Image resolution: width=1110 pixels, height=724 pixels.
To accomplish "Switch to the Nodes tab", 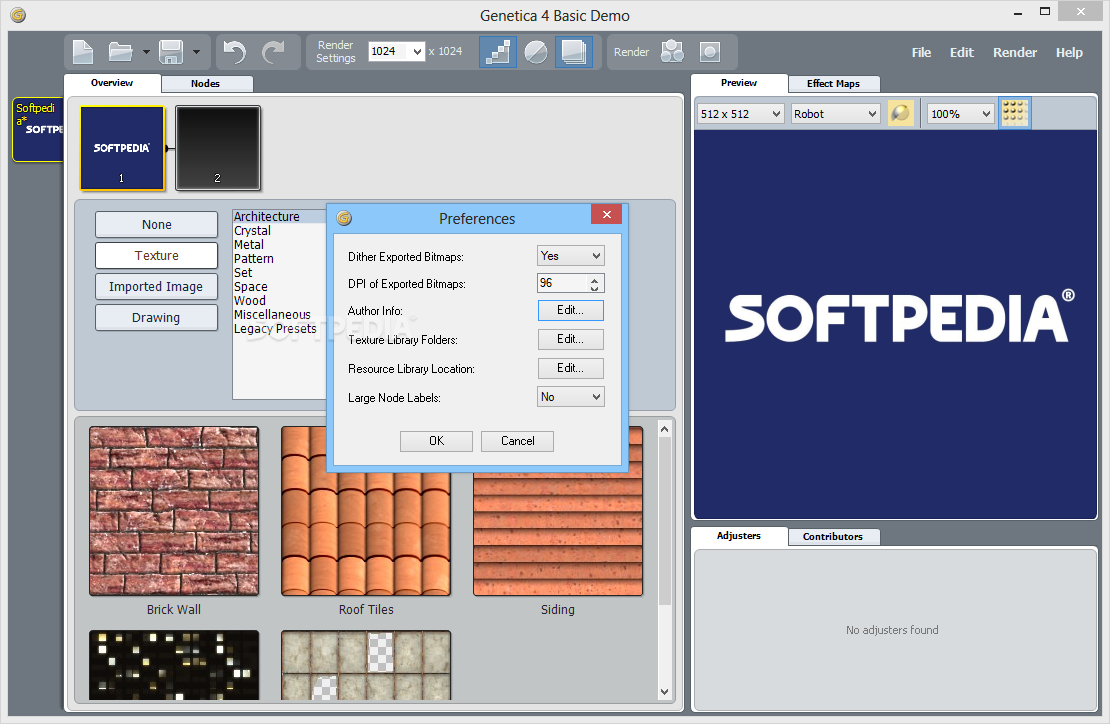I will click(x=206, y=84).
